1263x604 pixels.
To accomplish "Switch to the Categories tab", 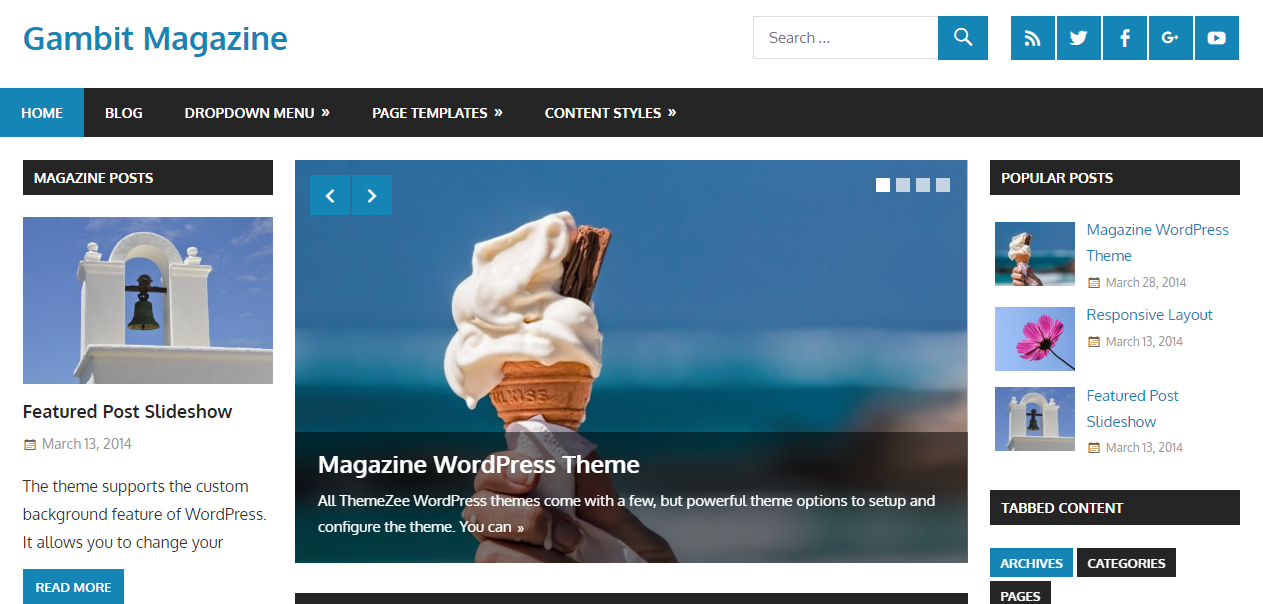I will [1126, 563].
